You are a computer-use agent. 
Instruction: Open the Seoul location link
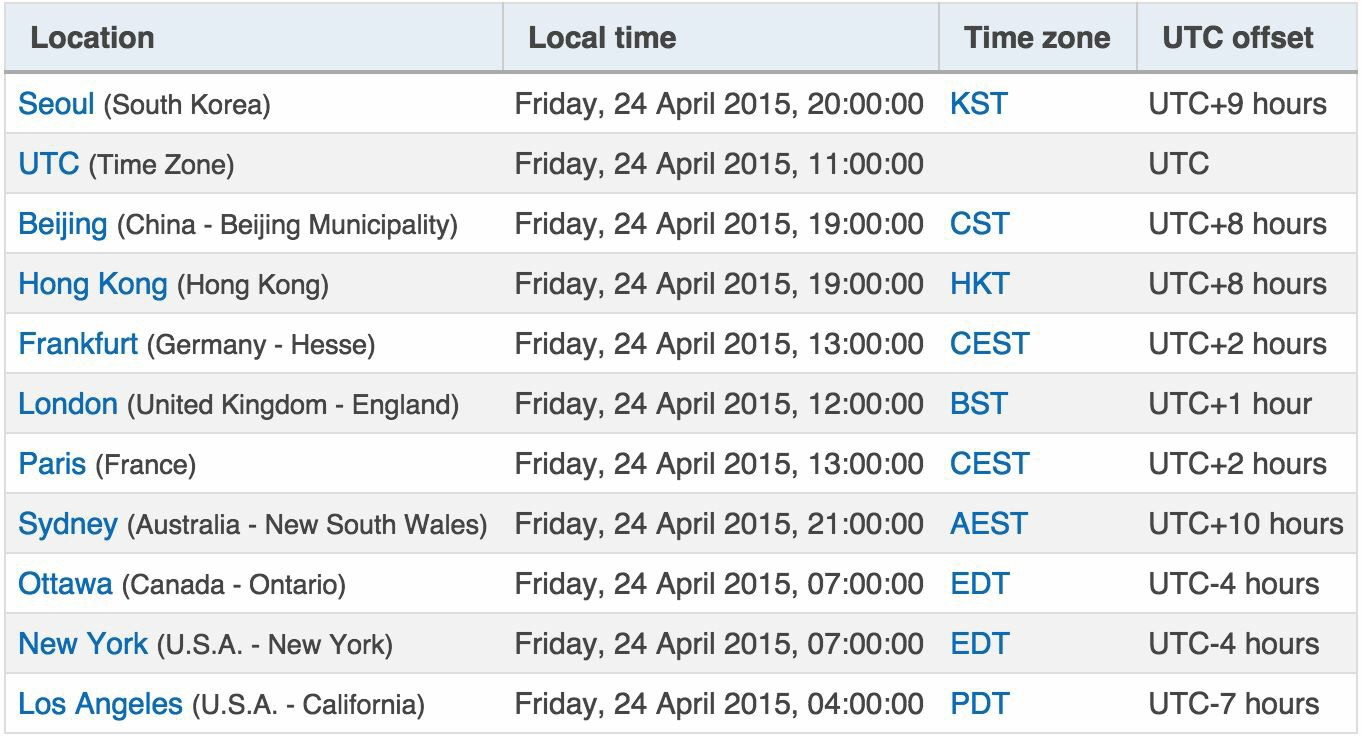point(56,104)
